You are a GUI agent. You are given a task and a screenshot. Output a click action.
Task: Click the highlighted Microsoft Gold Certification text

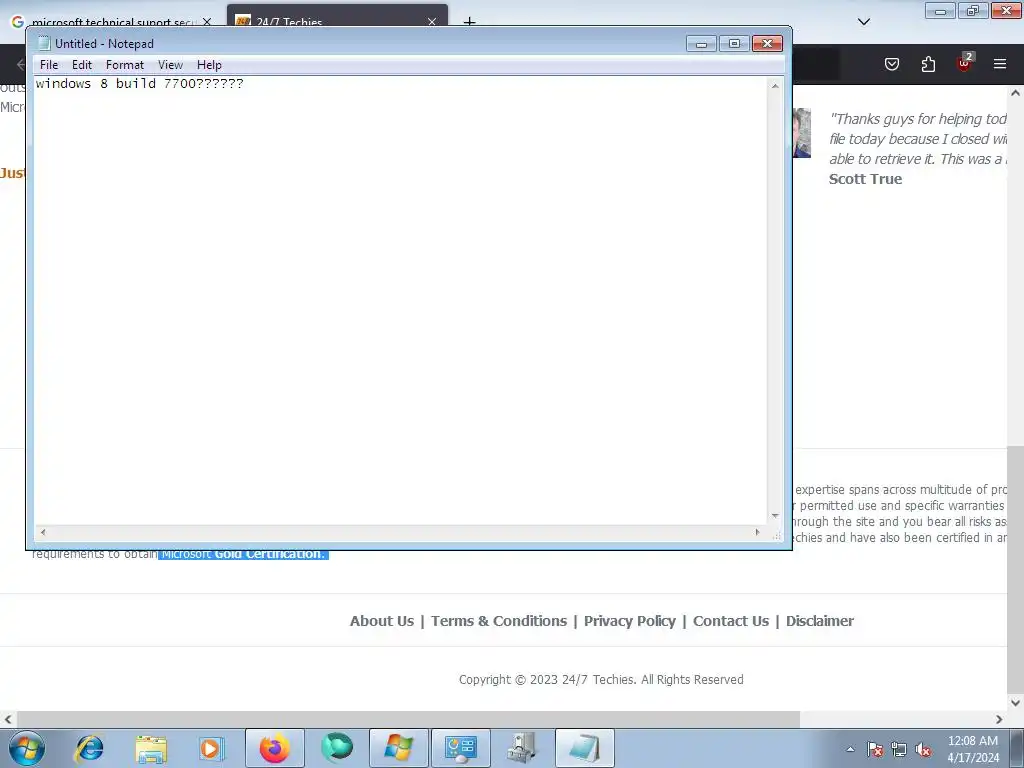click(243, 554)
